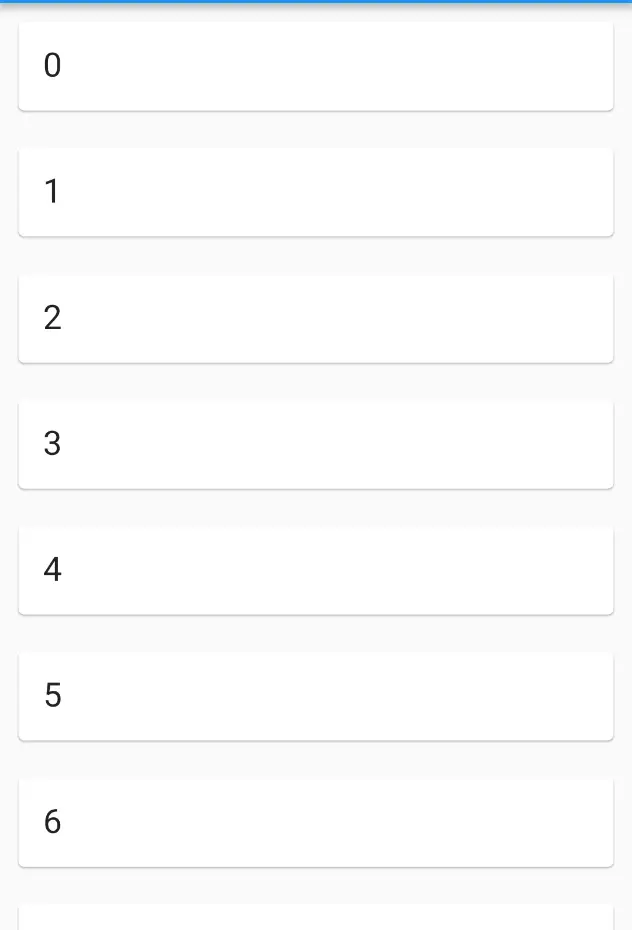Click the number 5 text

coord(53,695)
